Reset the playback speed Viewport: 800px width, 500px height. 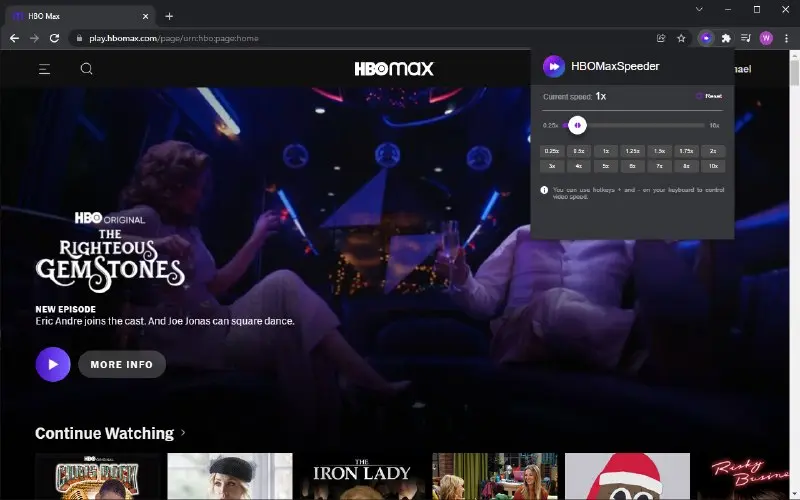click(709, 96)
